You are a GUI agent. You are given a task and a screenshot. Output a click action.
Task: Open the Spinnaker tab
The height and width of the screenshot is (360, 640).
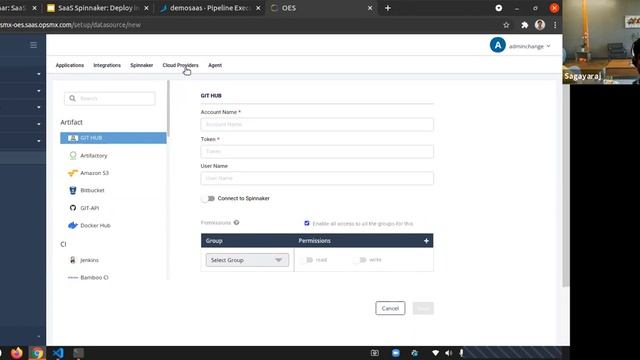142,65
